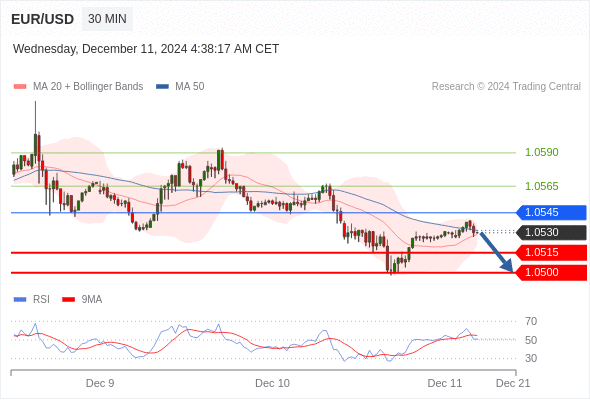Click the RSI 70 axis label

531,321
